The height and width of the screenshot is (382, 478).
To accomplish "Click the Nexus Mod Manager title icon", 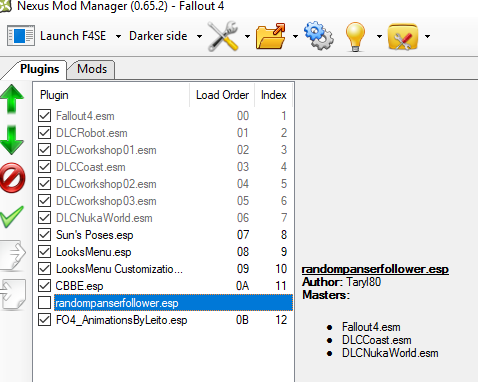I will coord(6,6).
